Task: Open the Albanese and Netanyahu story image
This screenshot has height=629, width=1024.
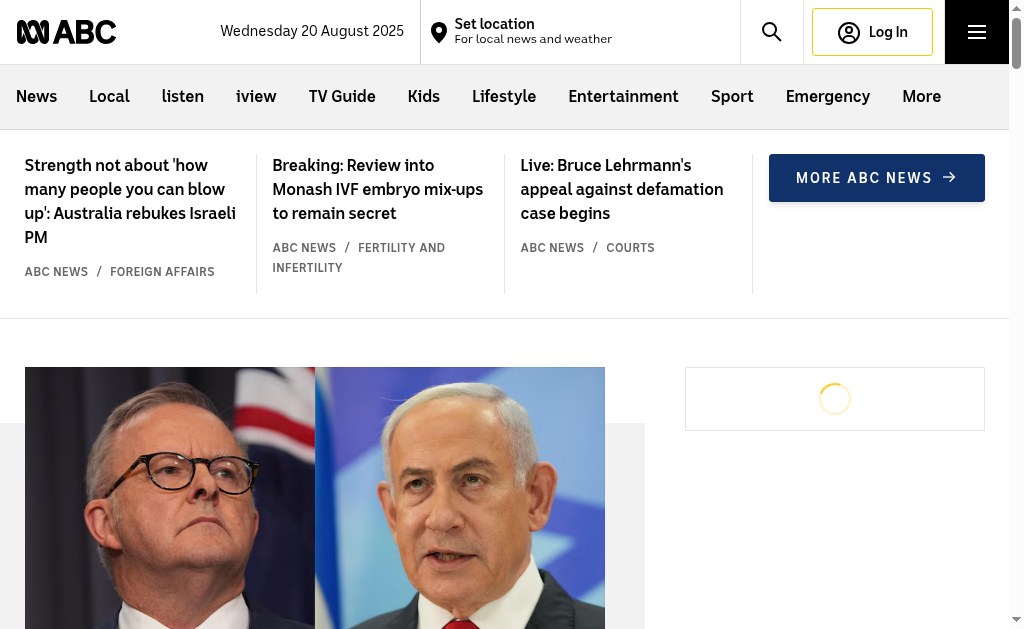Action: 315,498
